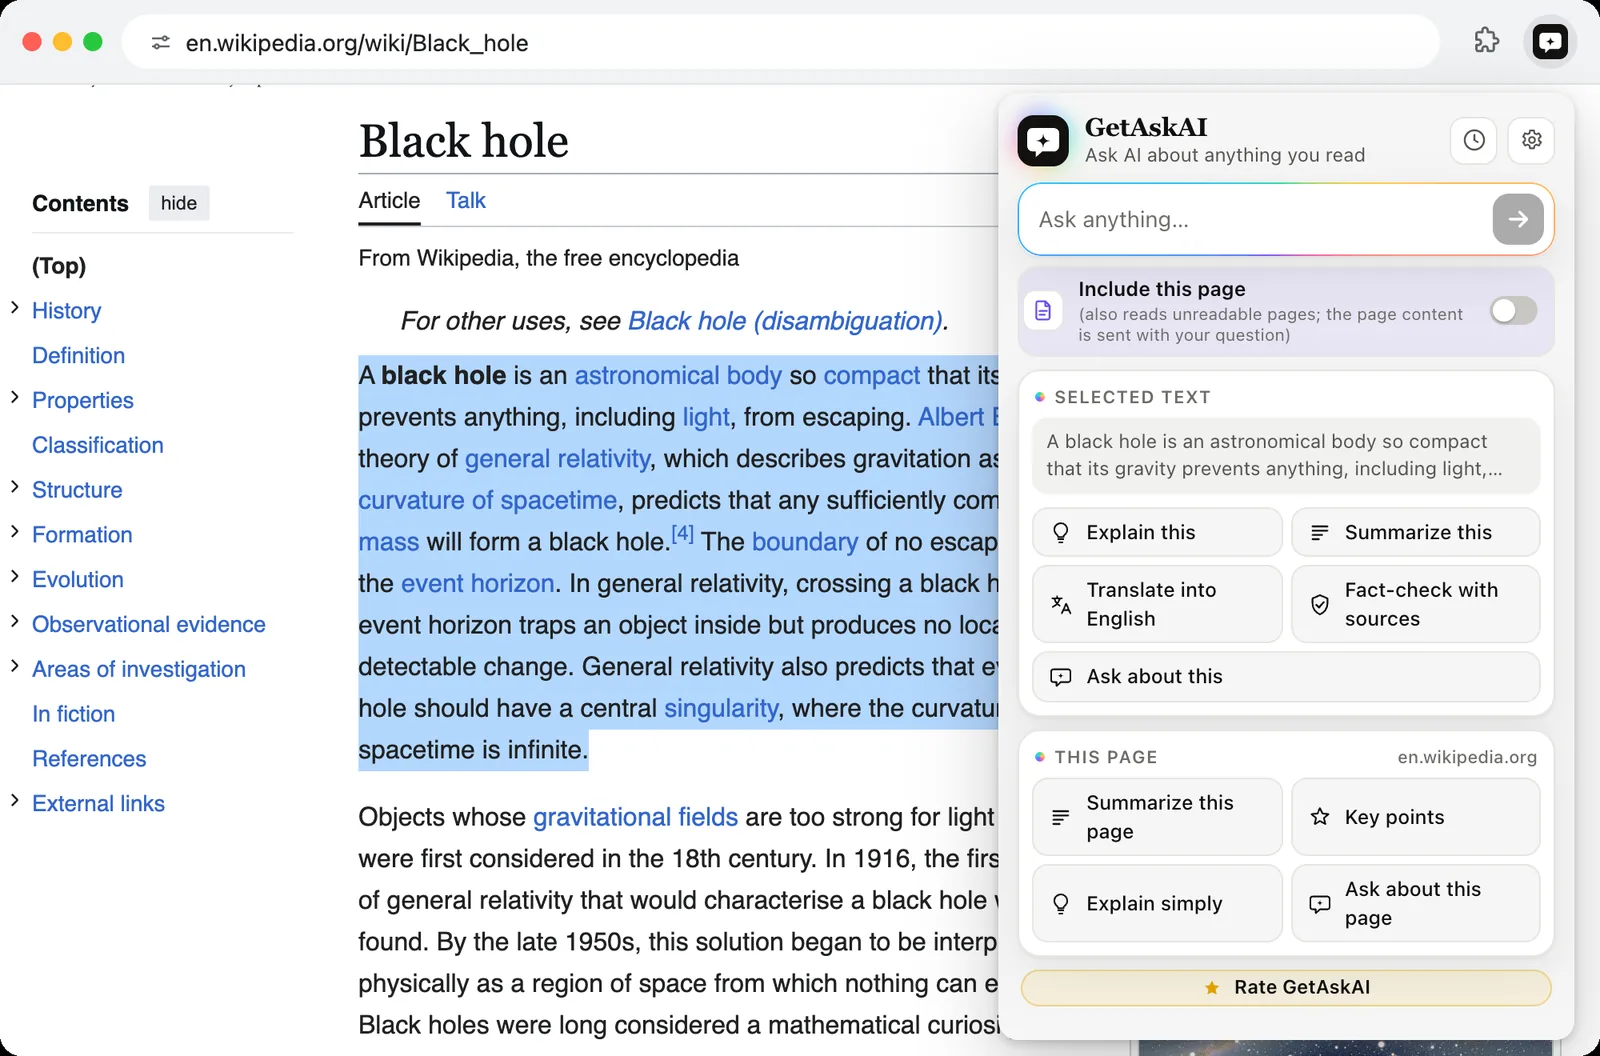The width and height of the screenshot is (1600, 1056).
Task: Click Ask about this page
Action: click(1415, 903)
